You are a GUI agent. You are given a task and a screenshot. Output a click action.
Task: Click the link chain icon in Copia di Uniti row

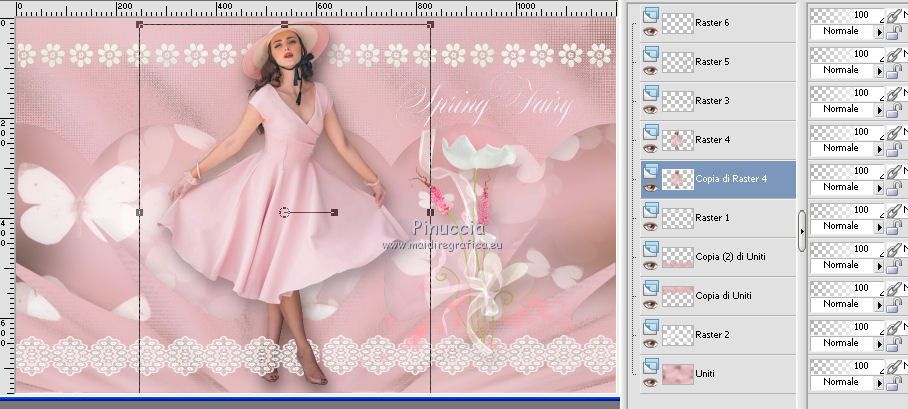894,289
